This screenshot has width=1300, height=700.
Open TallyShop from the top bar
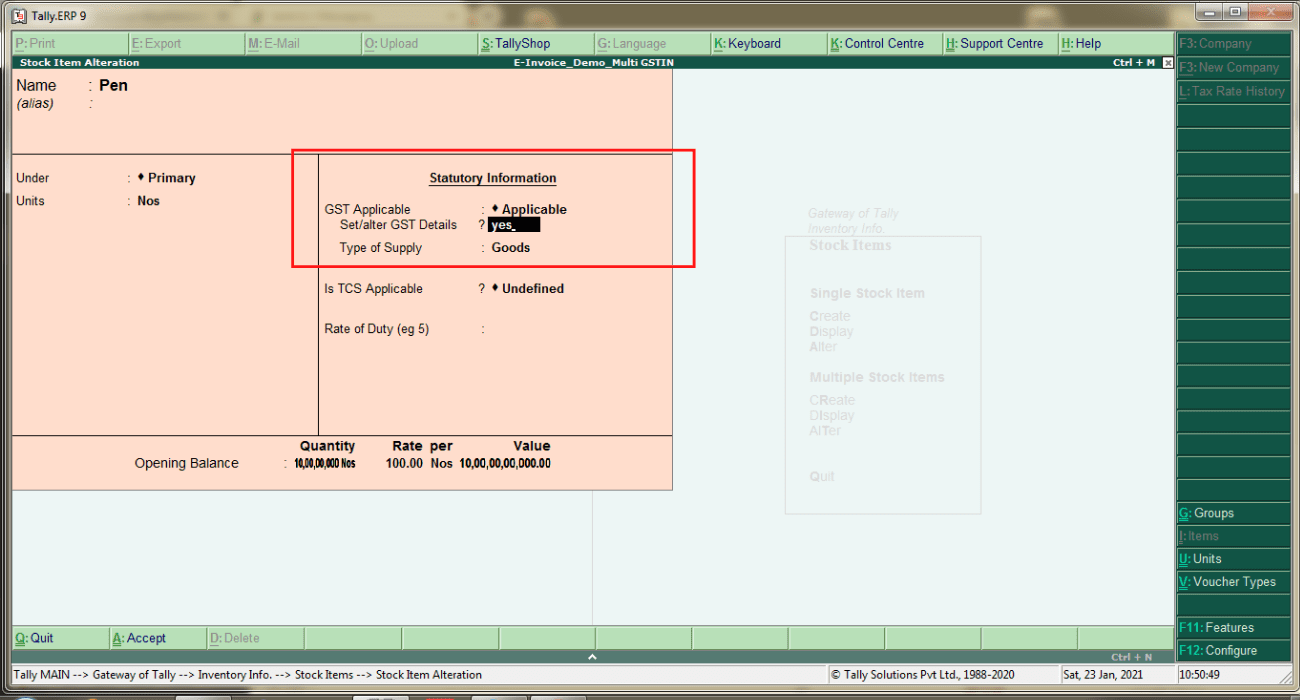click(535, 44)
